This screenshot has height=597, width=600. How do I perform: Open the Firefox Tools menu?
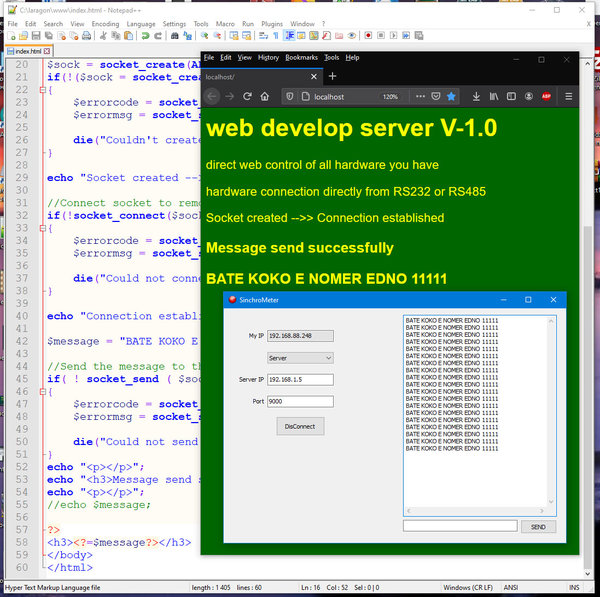(331, 57)
